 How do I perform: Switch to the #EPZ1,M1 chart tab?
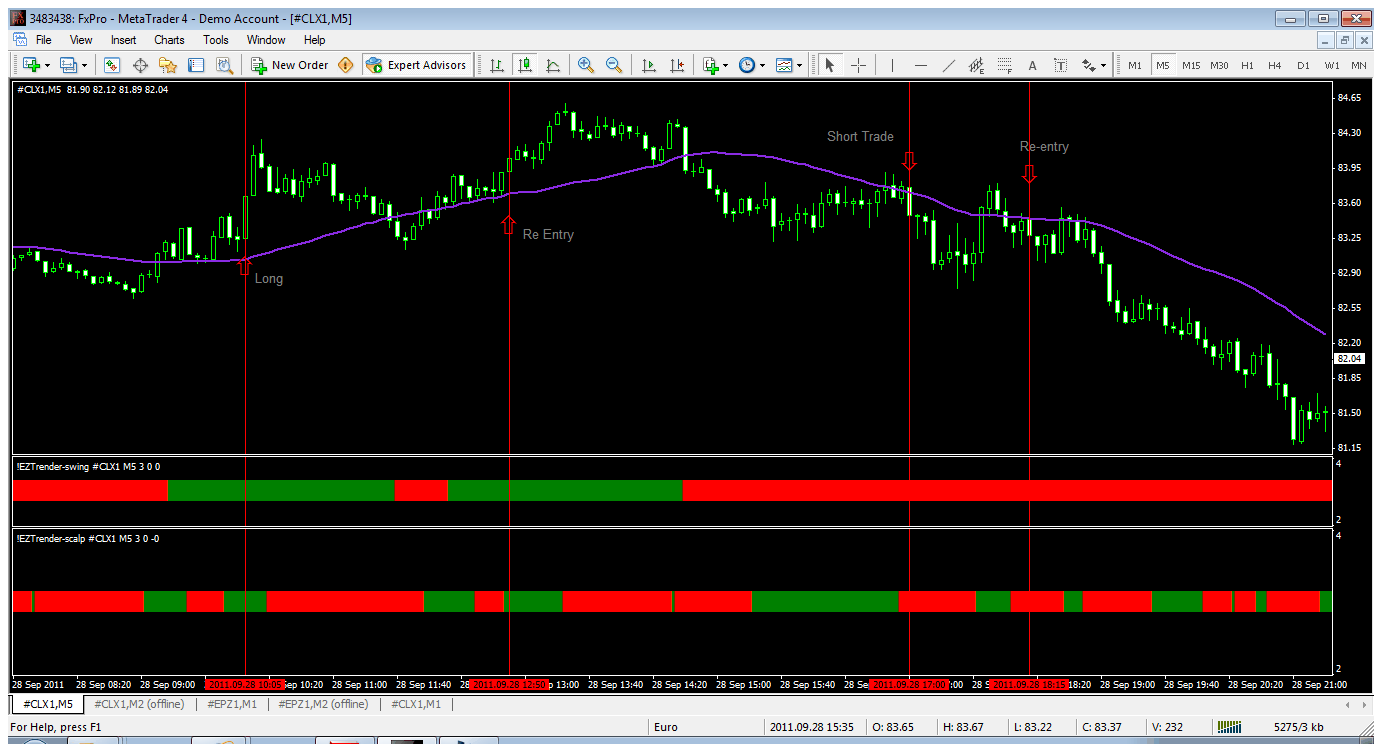click(232, 704)
